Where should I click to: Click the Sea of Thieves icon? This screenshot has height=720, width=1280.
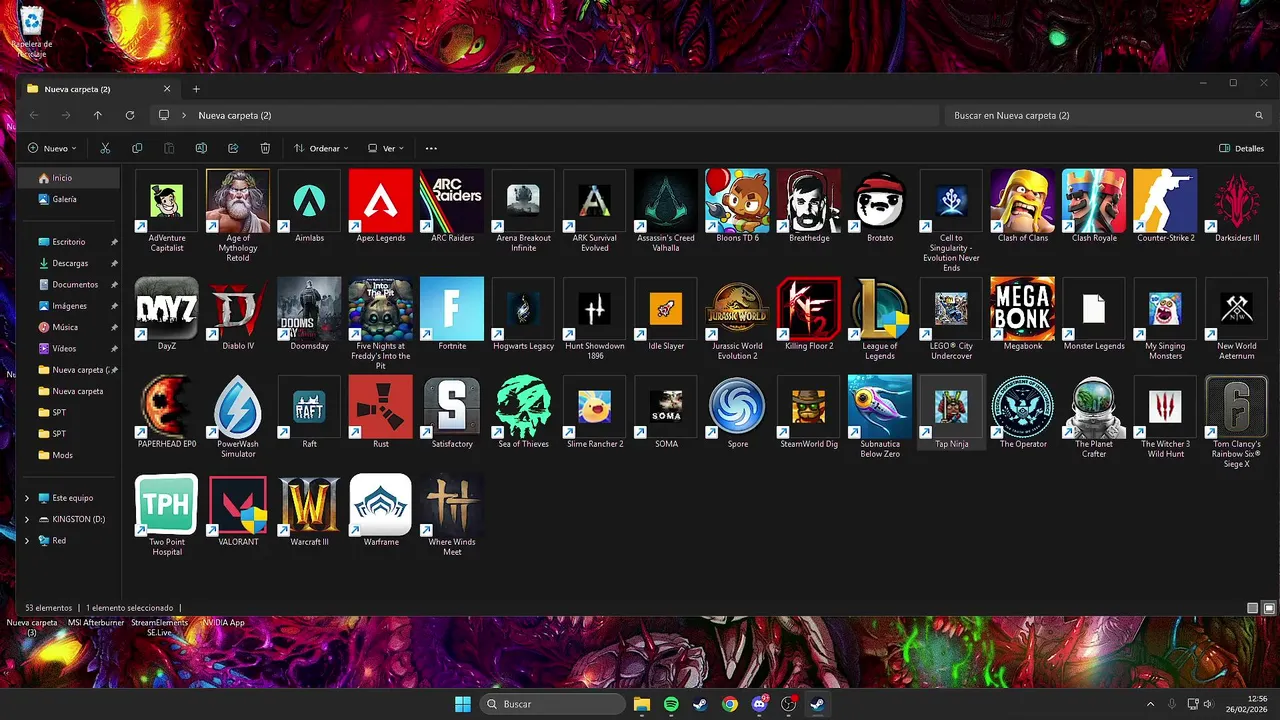(524, 407)
